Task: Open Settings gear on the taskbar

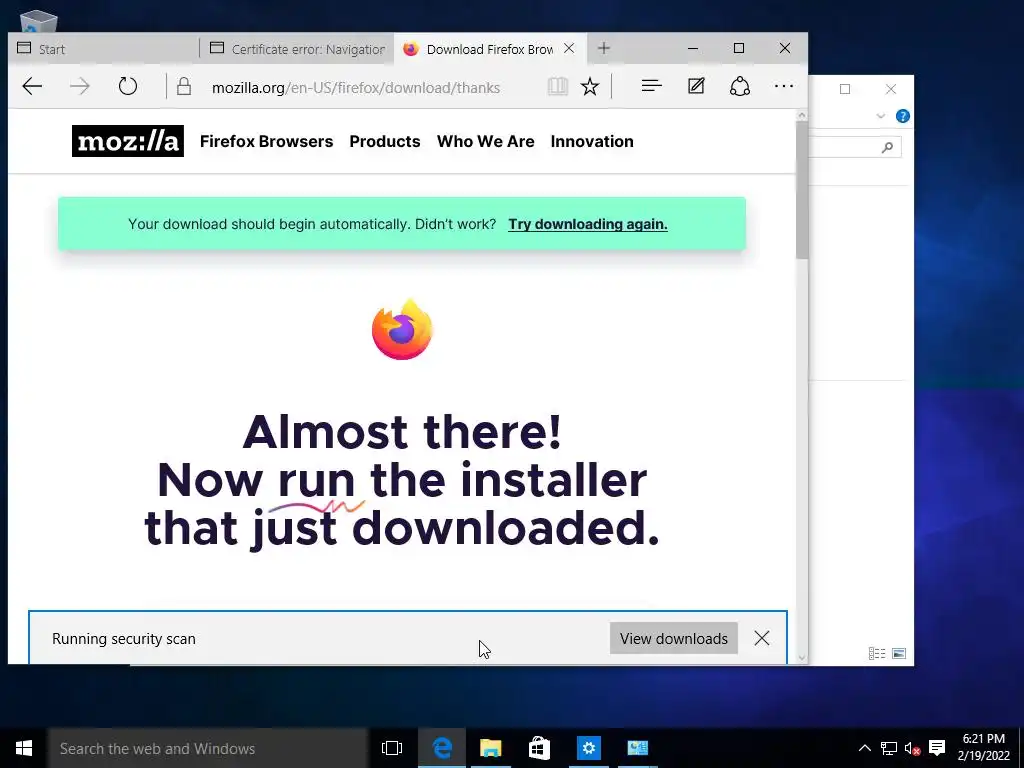Action: (588, 748)
